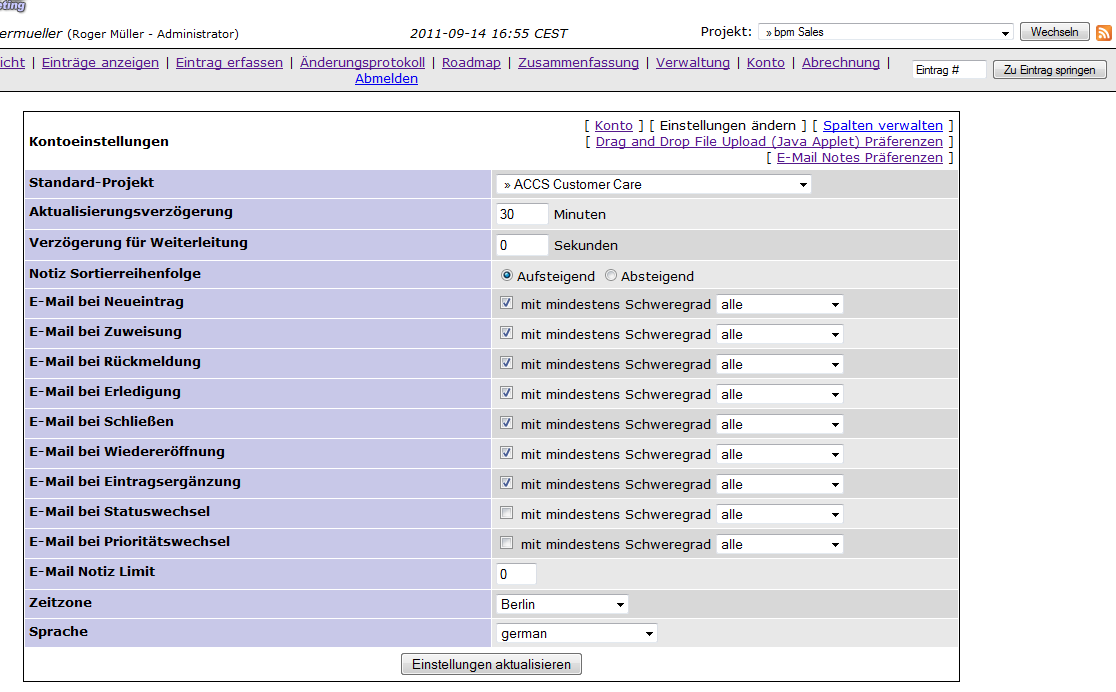The height and width of the screenshot is (692, 1116).
Task: Open the Zusammenfassung menu link
Action: pos(579,63)
